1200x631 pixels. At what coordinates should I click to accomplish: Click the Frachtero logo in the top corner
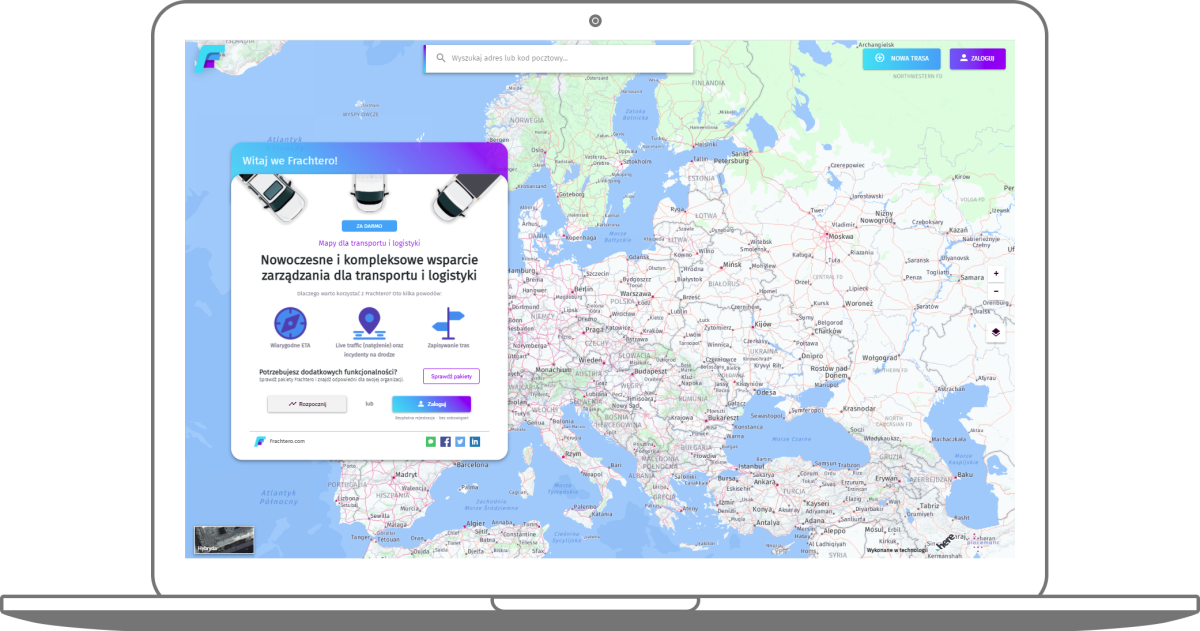tap(210, 58)
